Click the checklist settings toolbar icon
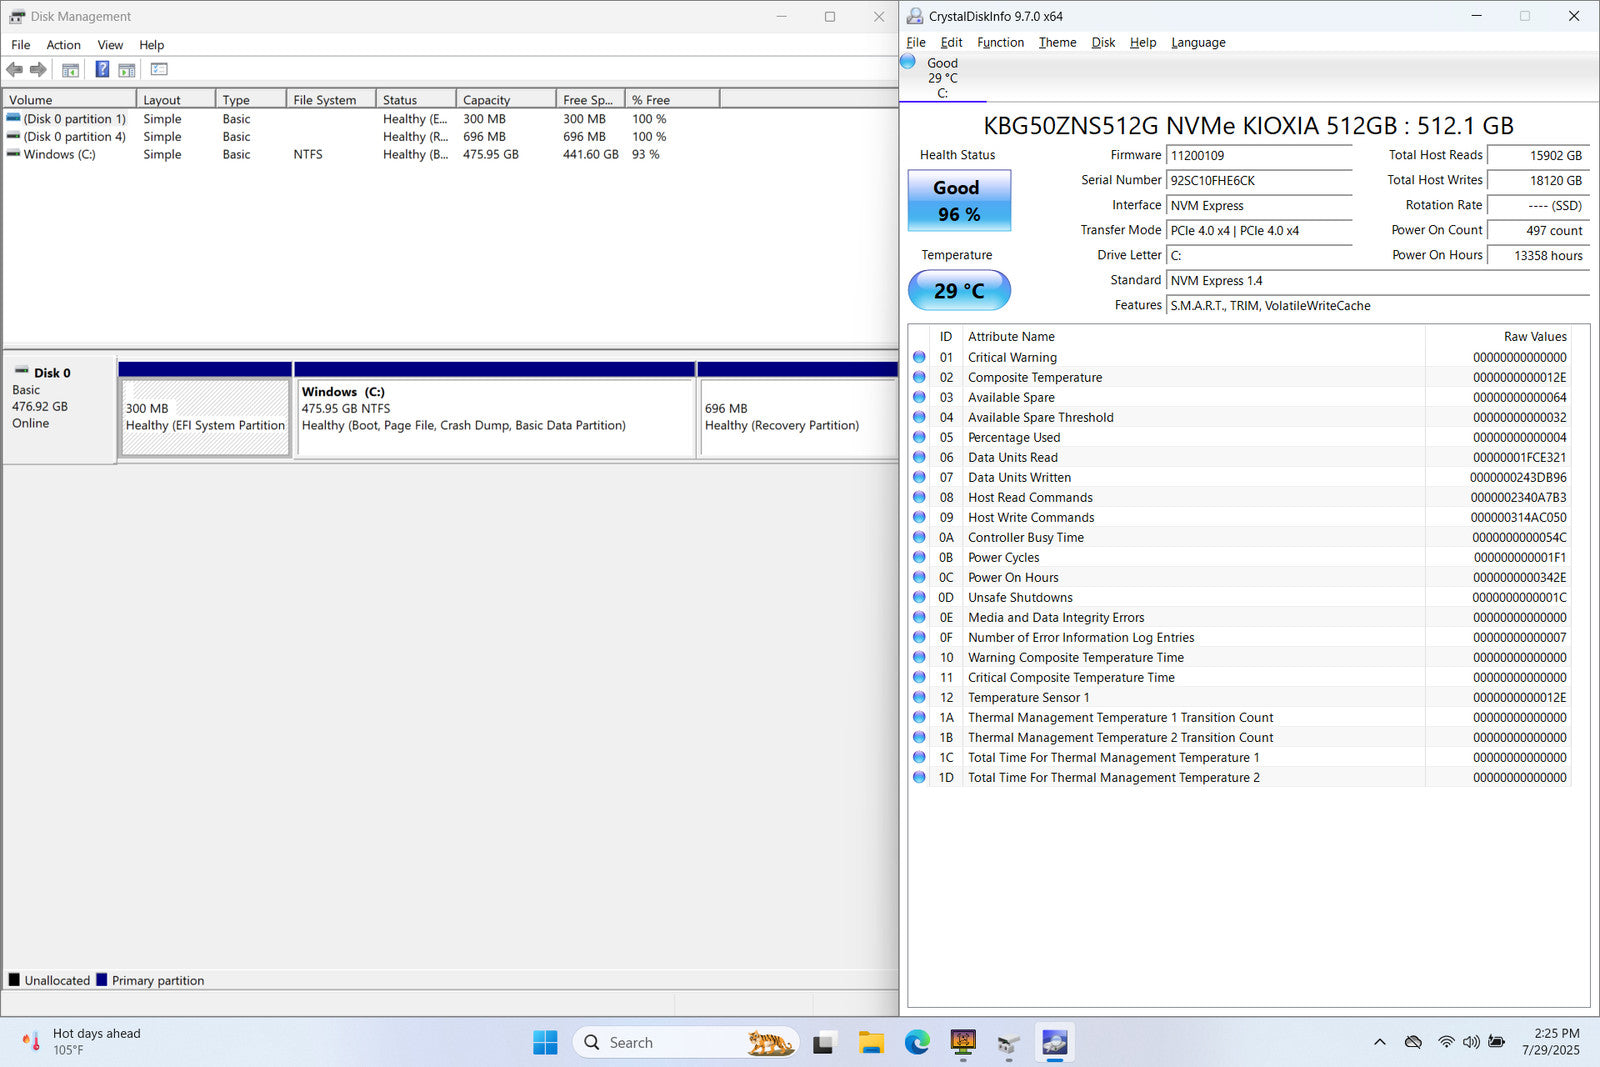The image size is (1600, 1067). tap(159, 70)
